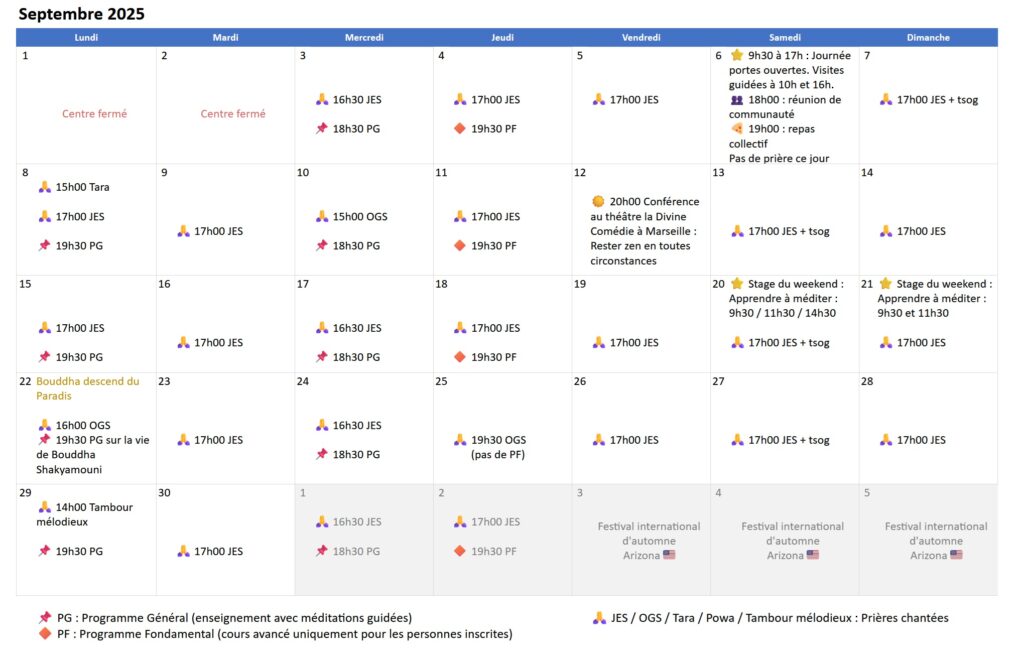Click the prayer icon in the JES / OGS legend
The image size is (1024, 653).
click(x=599, y=617)
